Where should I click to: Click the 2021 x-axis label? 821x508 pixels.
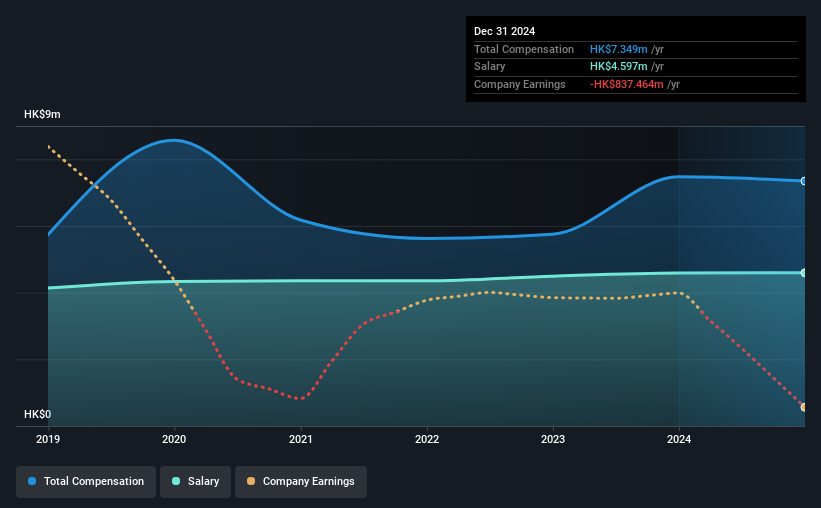tap(301, 439)
